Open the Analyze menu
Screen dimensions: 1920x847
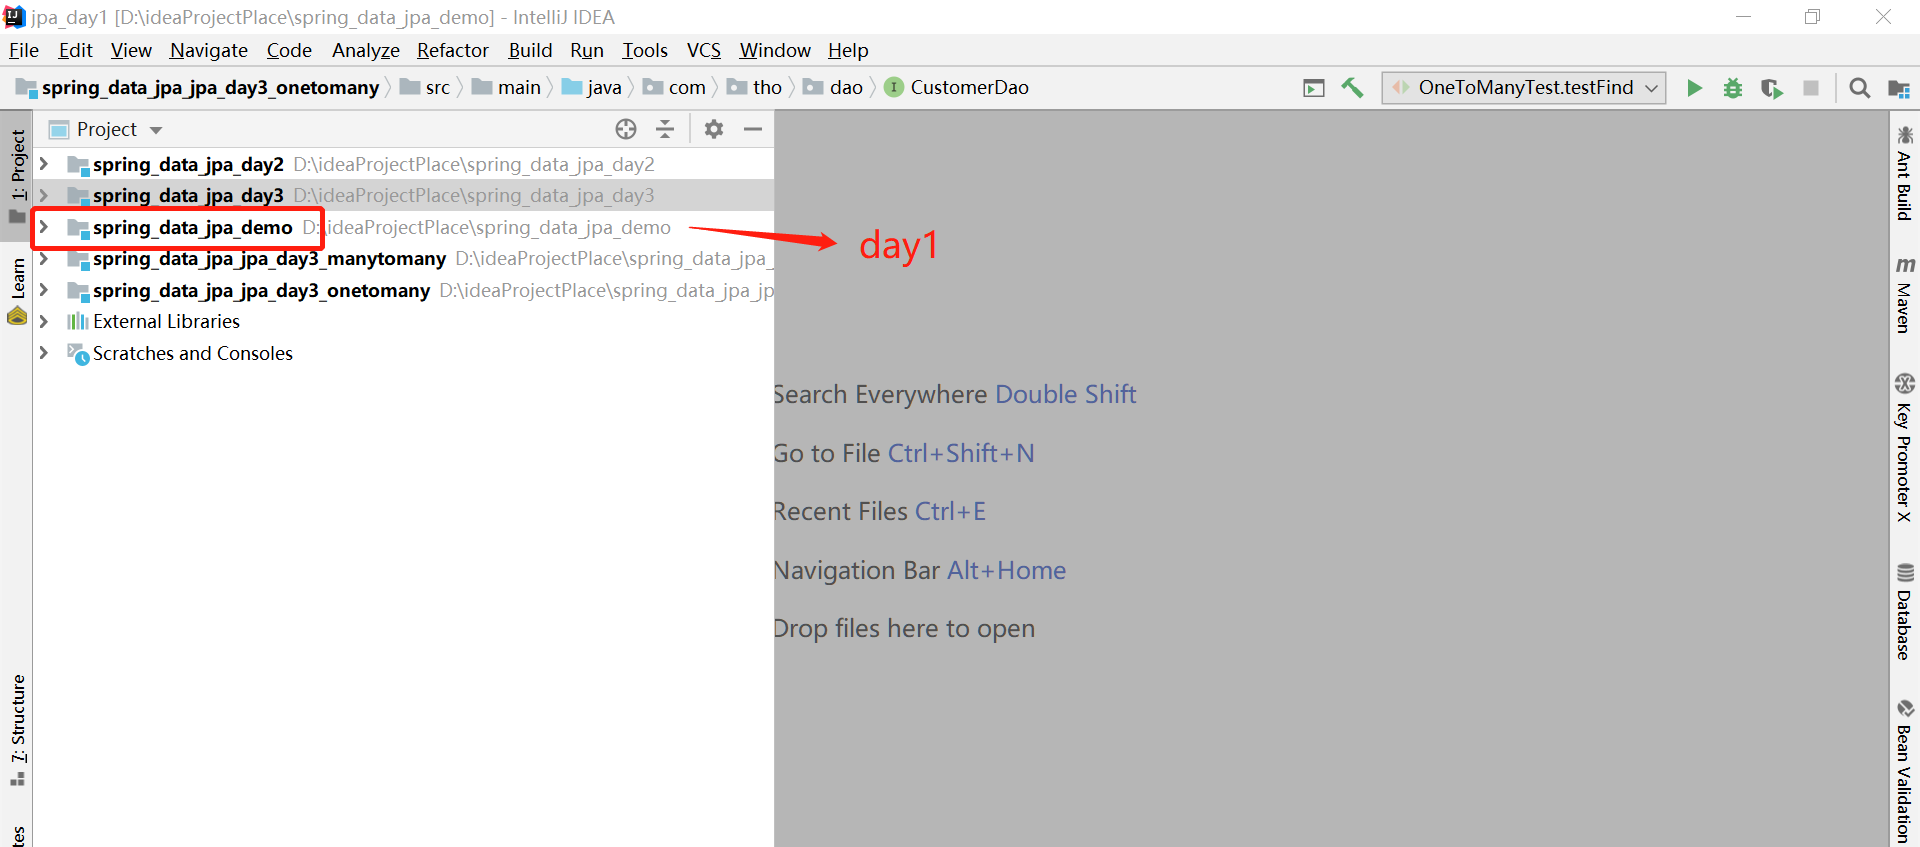[366, 50]
